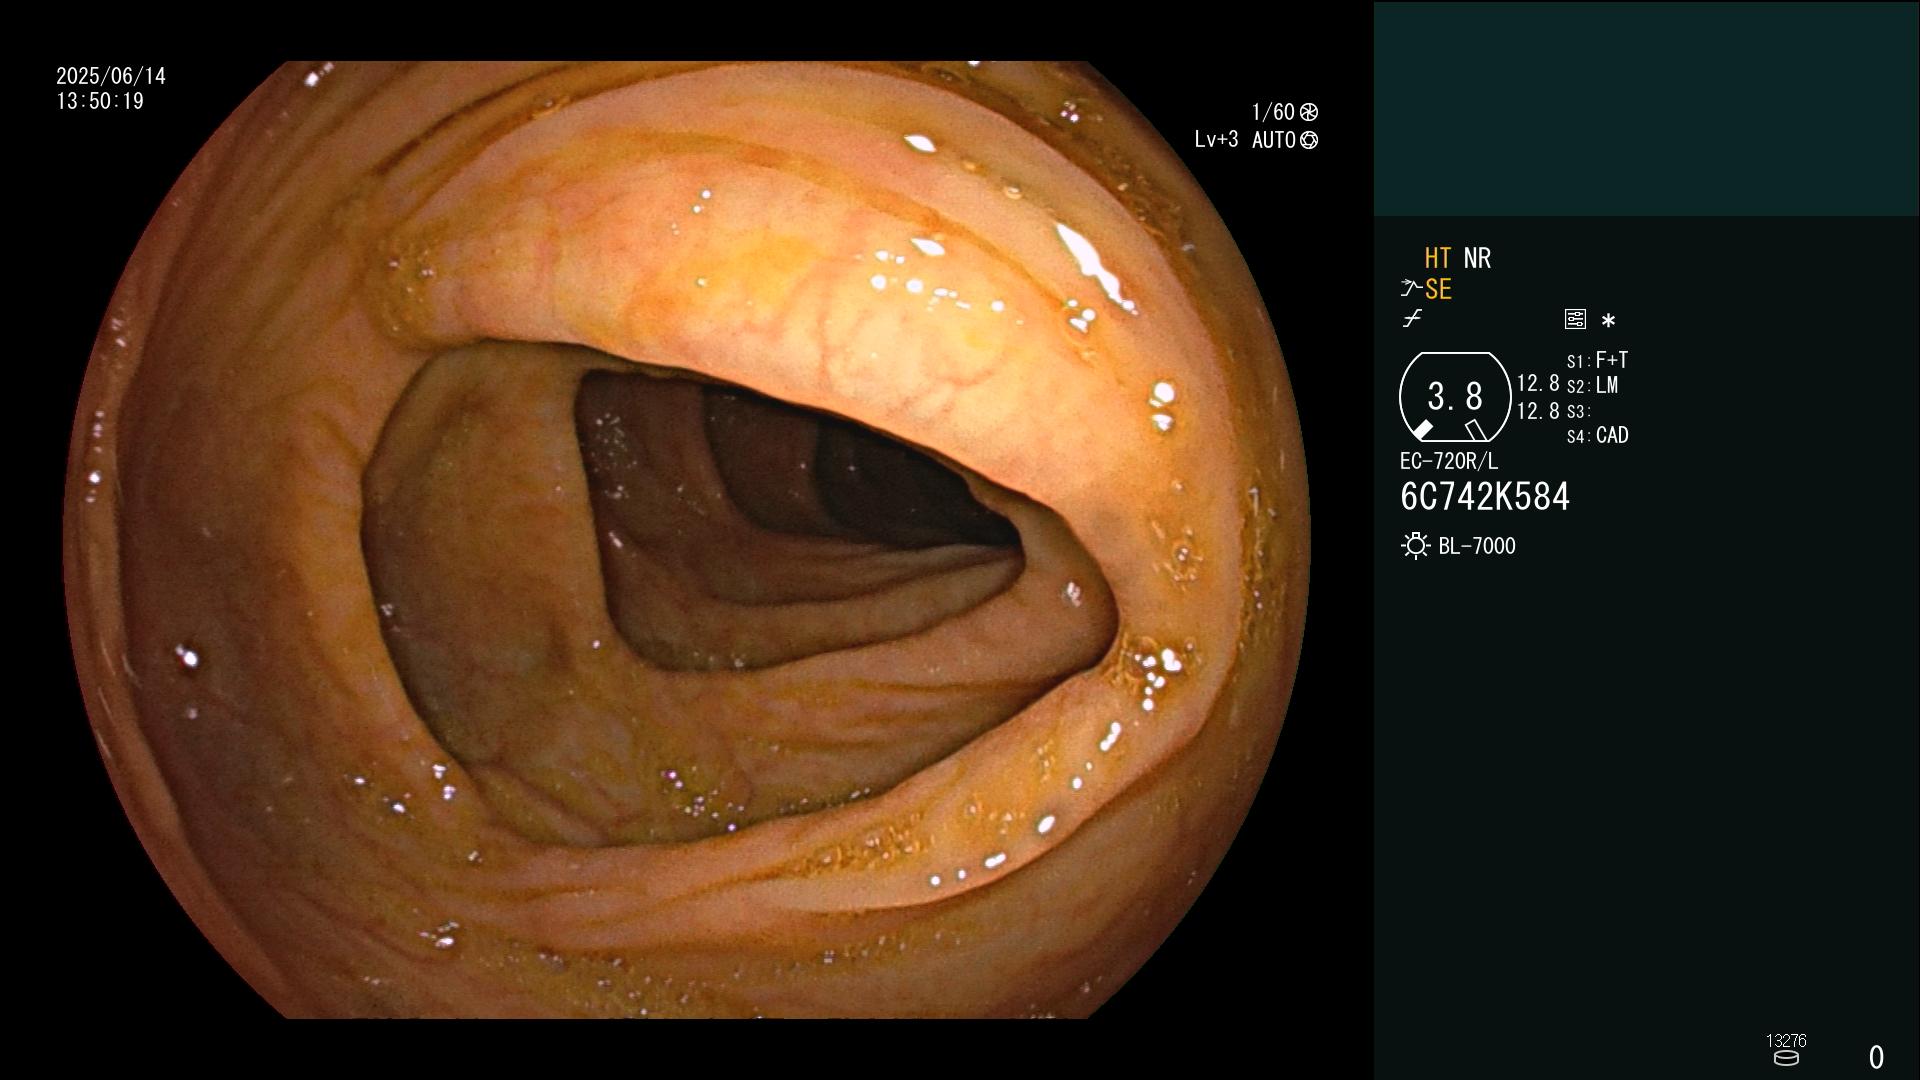
Task: Click the blank patient info panel
Action: (1646, 108)
